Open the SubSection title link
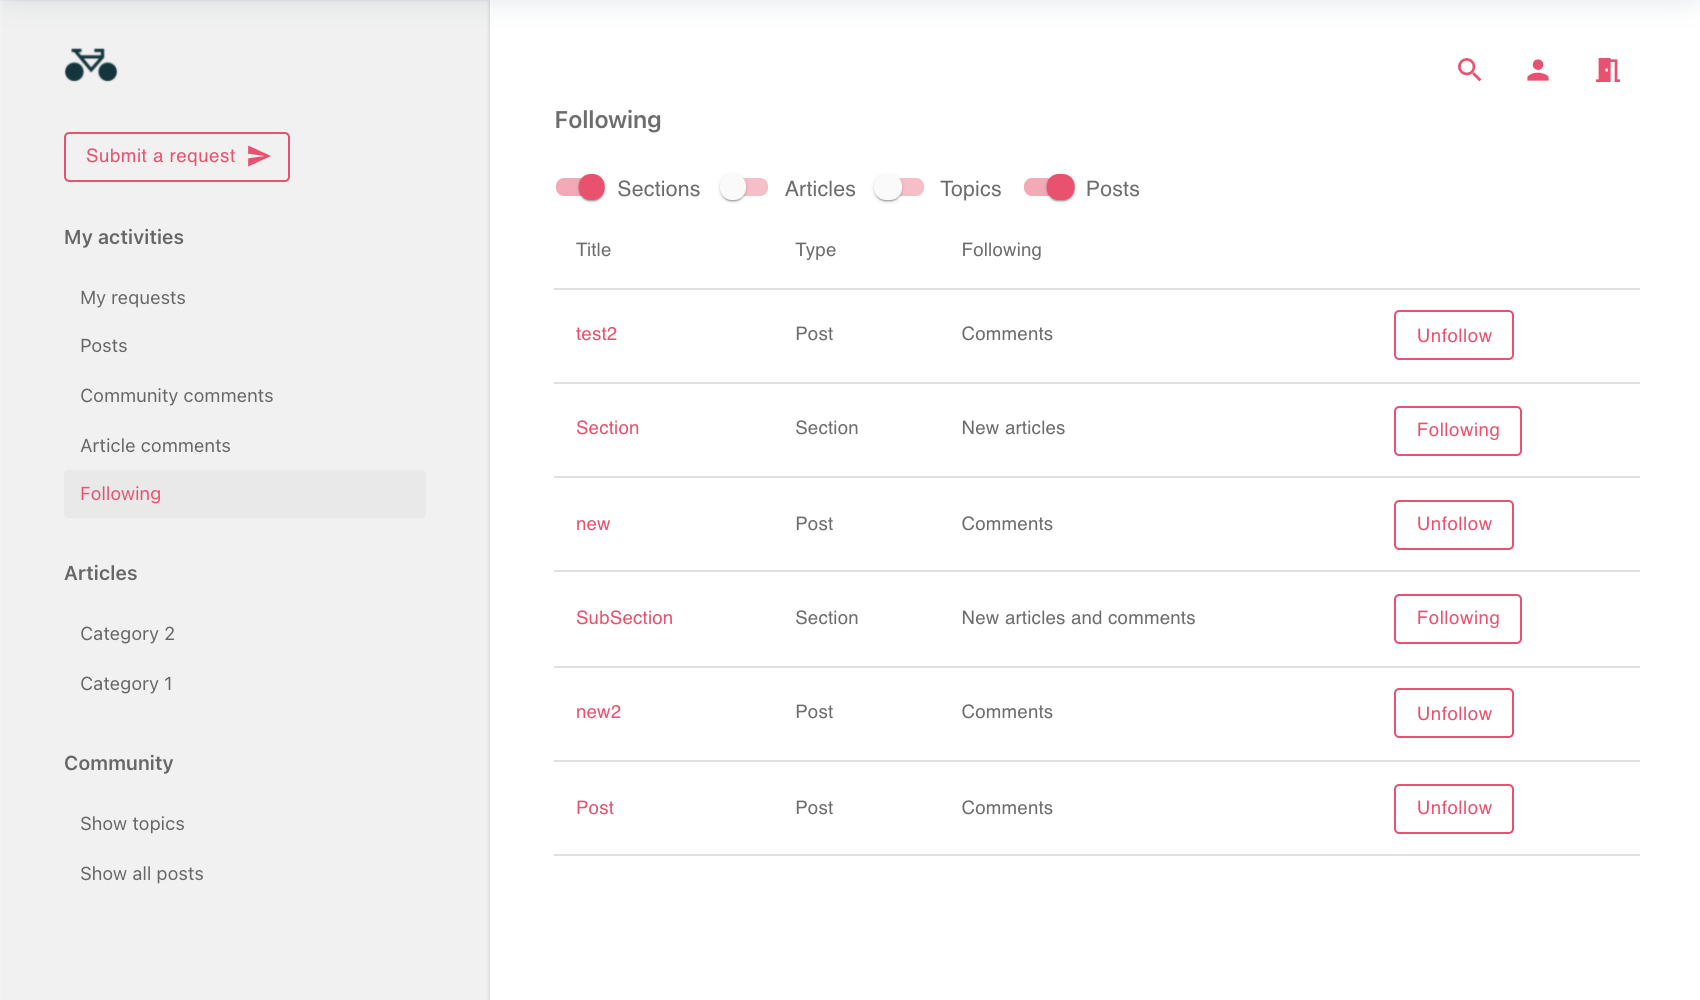The width and height of the screenshot is (1700, 1000). click(x=624, y=618)
